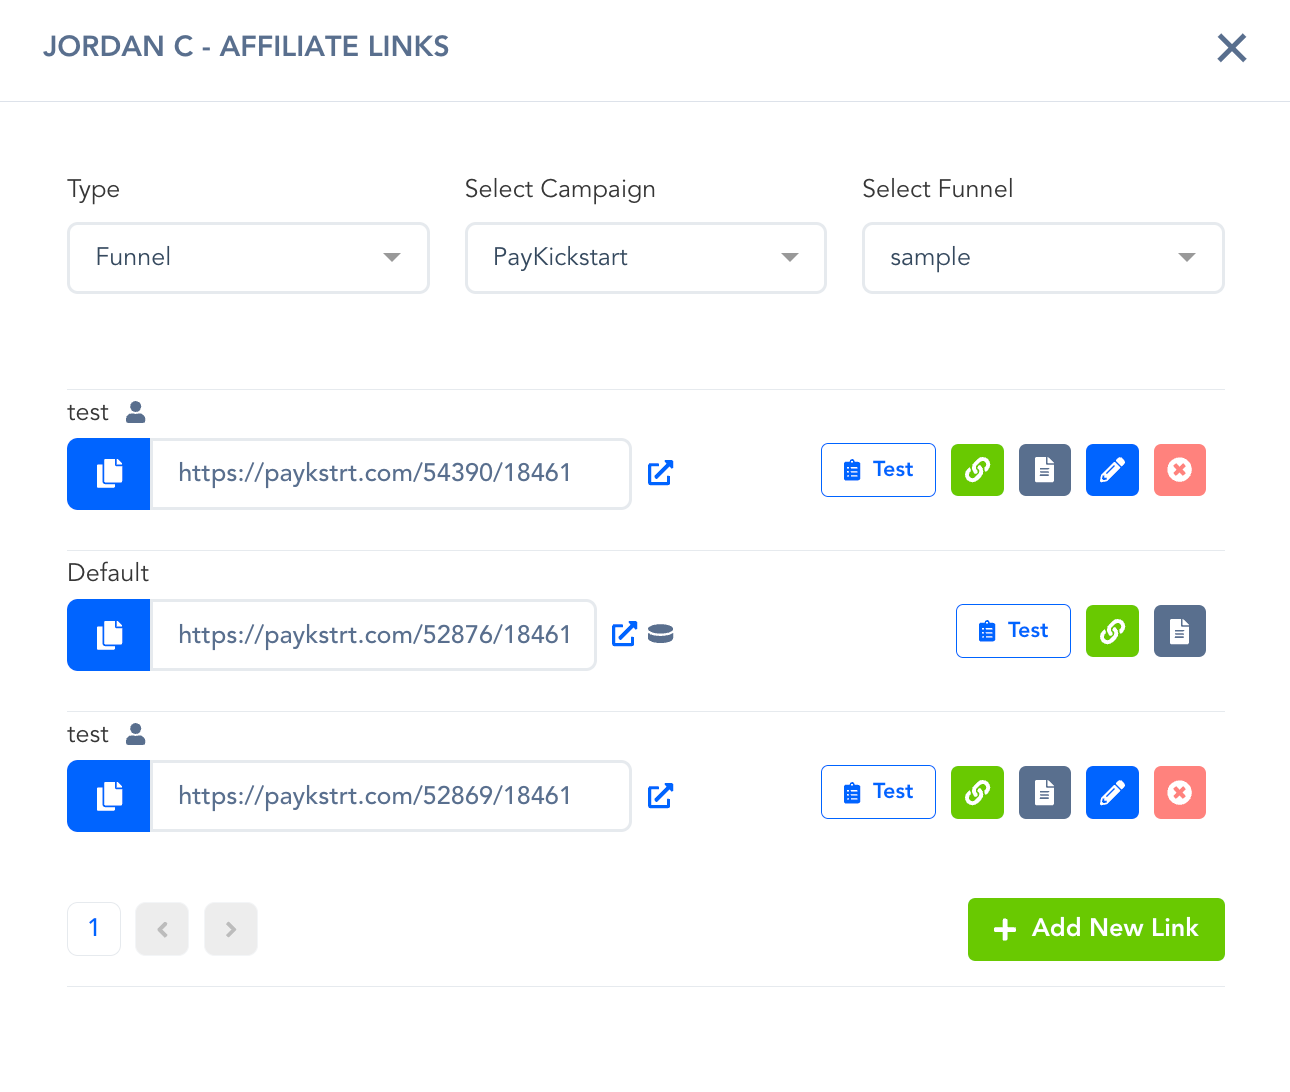Image resolution: width=1290 pixels, height=1092 pixels.
Task: Click the Add New Link button
Action: (1096, 929)
